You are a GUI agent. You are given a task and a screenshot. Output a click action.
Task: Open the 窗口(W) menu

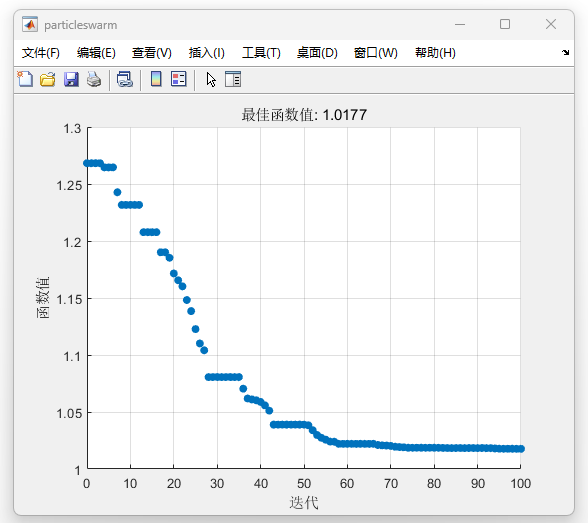[x=375, y=53]
